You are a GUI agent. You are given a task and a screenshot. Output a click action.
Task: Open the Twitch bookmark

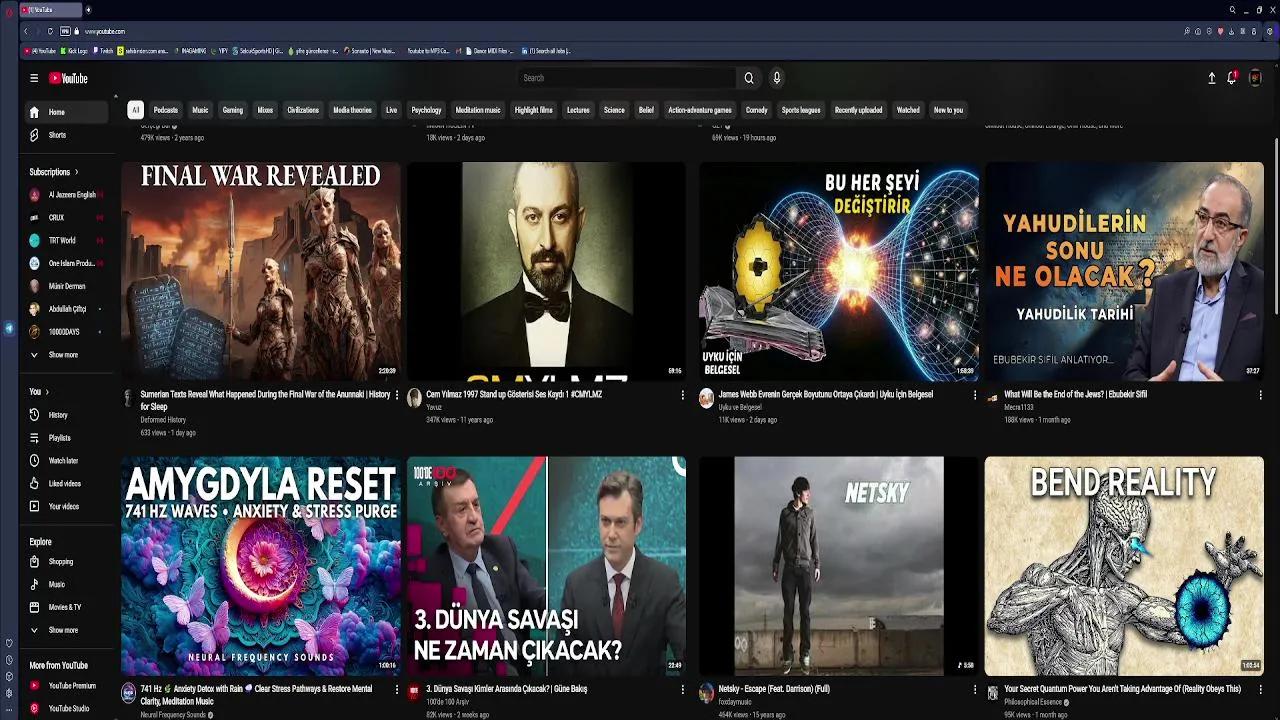point(104,51)
